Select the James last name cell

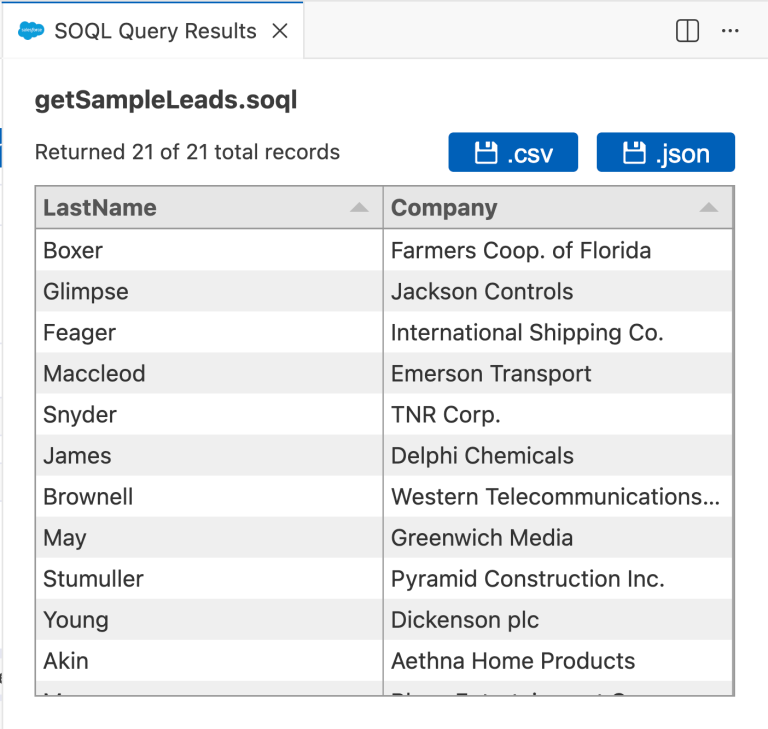pyautogui.click(x=209, y=455)
